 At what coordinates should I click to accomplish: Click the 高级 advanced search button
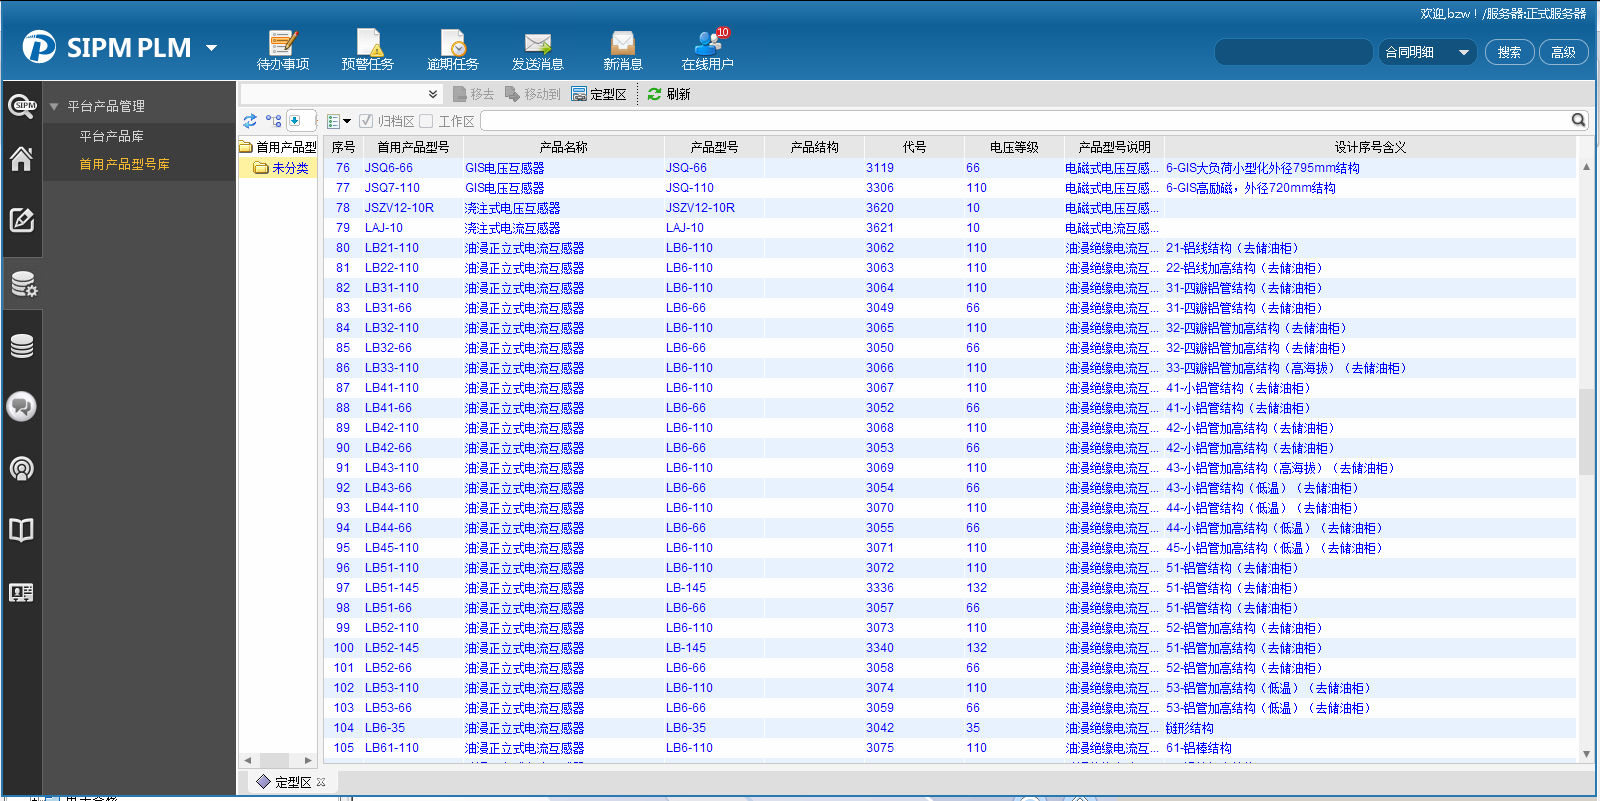1563,52
